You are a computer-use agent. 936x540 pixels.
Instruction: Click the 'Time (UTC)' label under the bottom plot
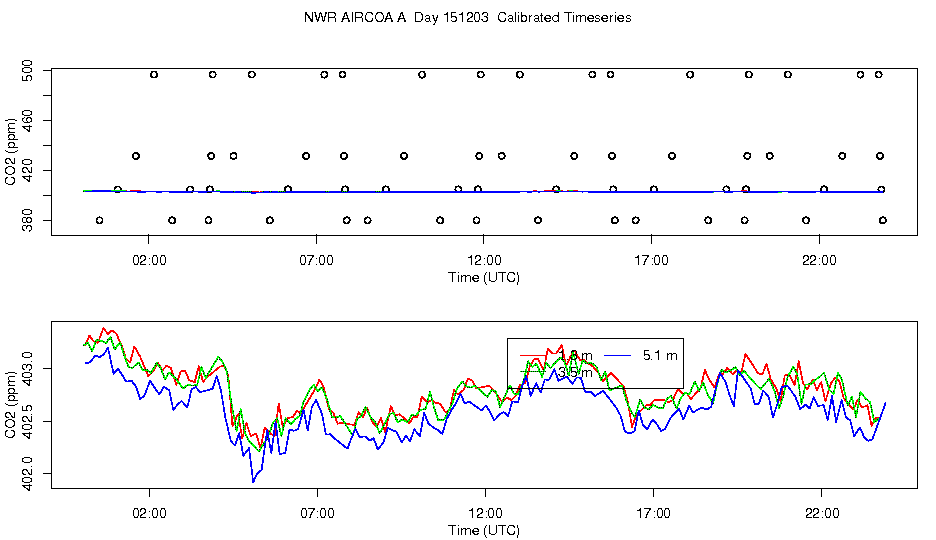pyautogui.click(x=484, y=530)
